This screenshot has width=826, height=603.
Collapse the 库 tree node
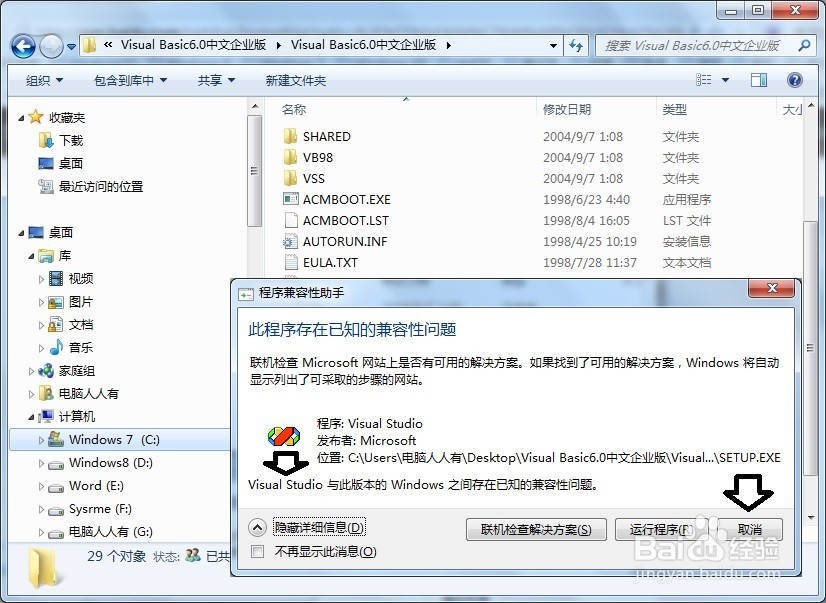31,256
